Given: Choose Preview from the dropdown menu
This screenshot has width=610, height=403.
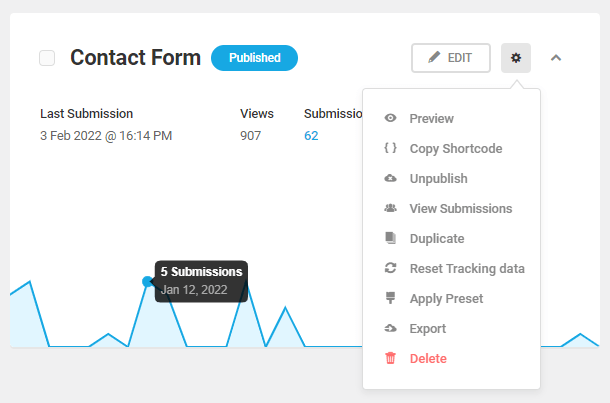Looking at the screenshot, I should (x=431, y=119).
